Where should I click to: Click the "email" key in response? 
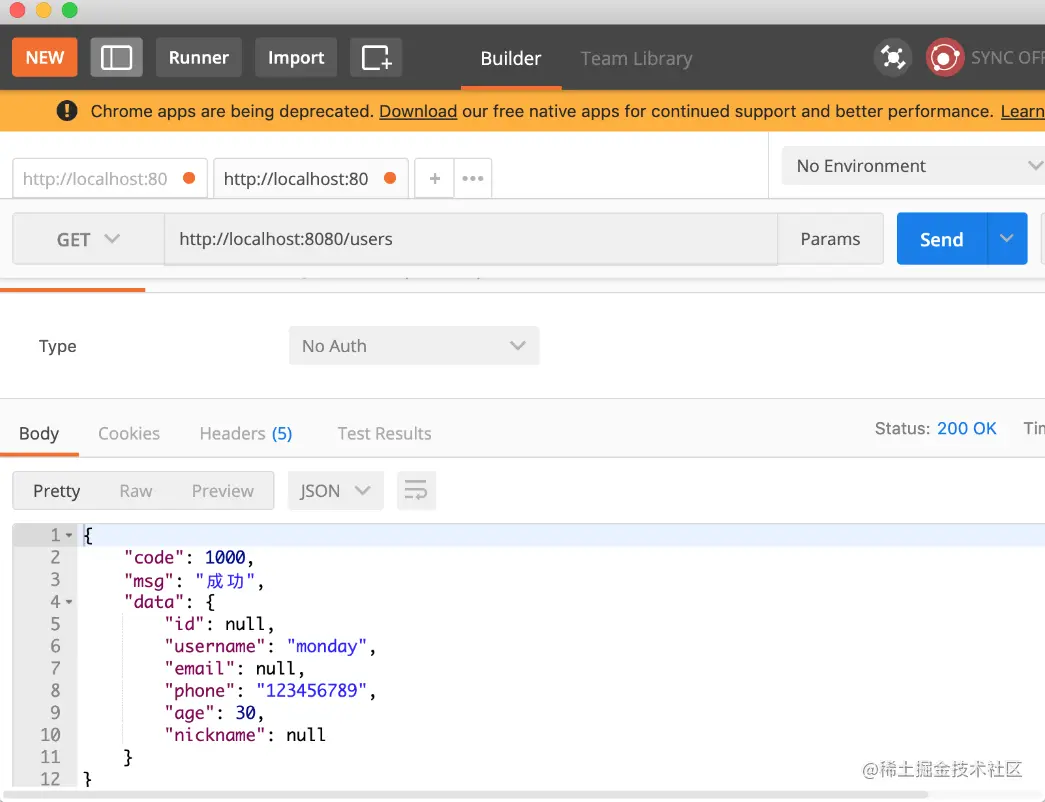click(199, 668)
